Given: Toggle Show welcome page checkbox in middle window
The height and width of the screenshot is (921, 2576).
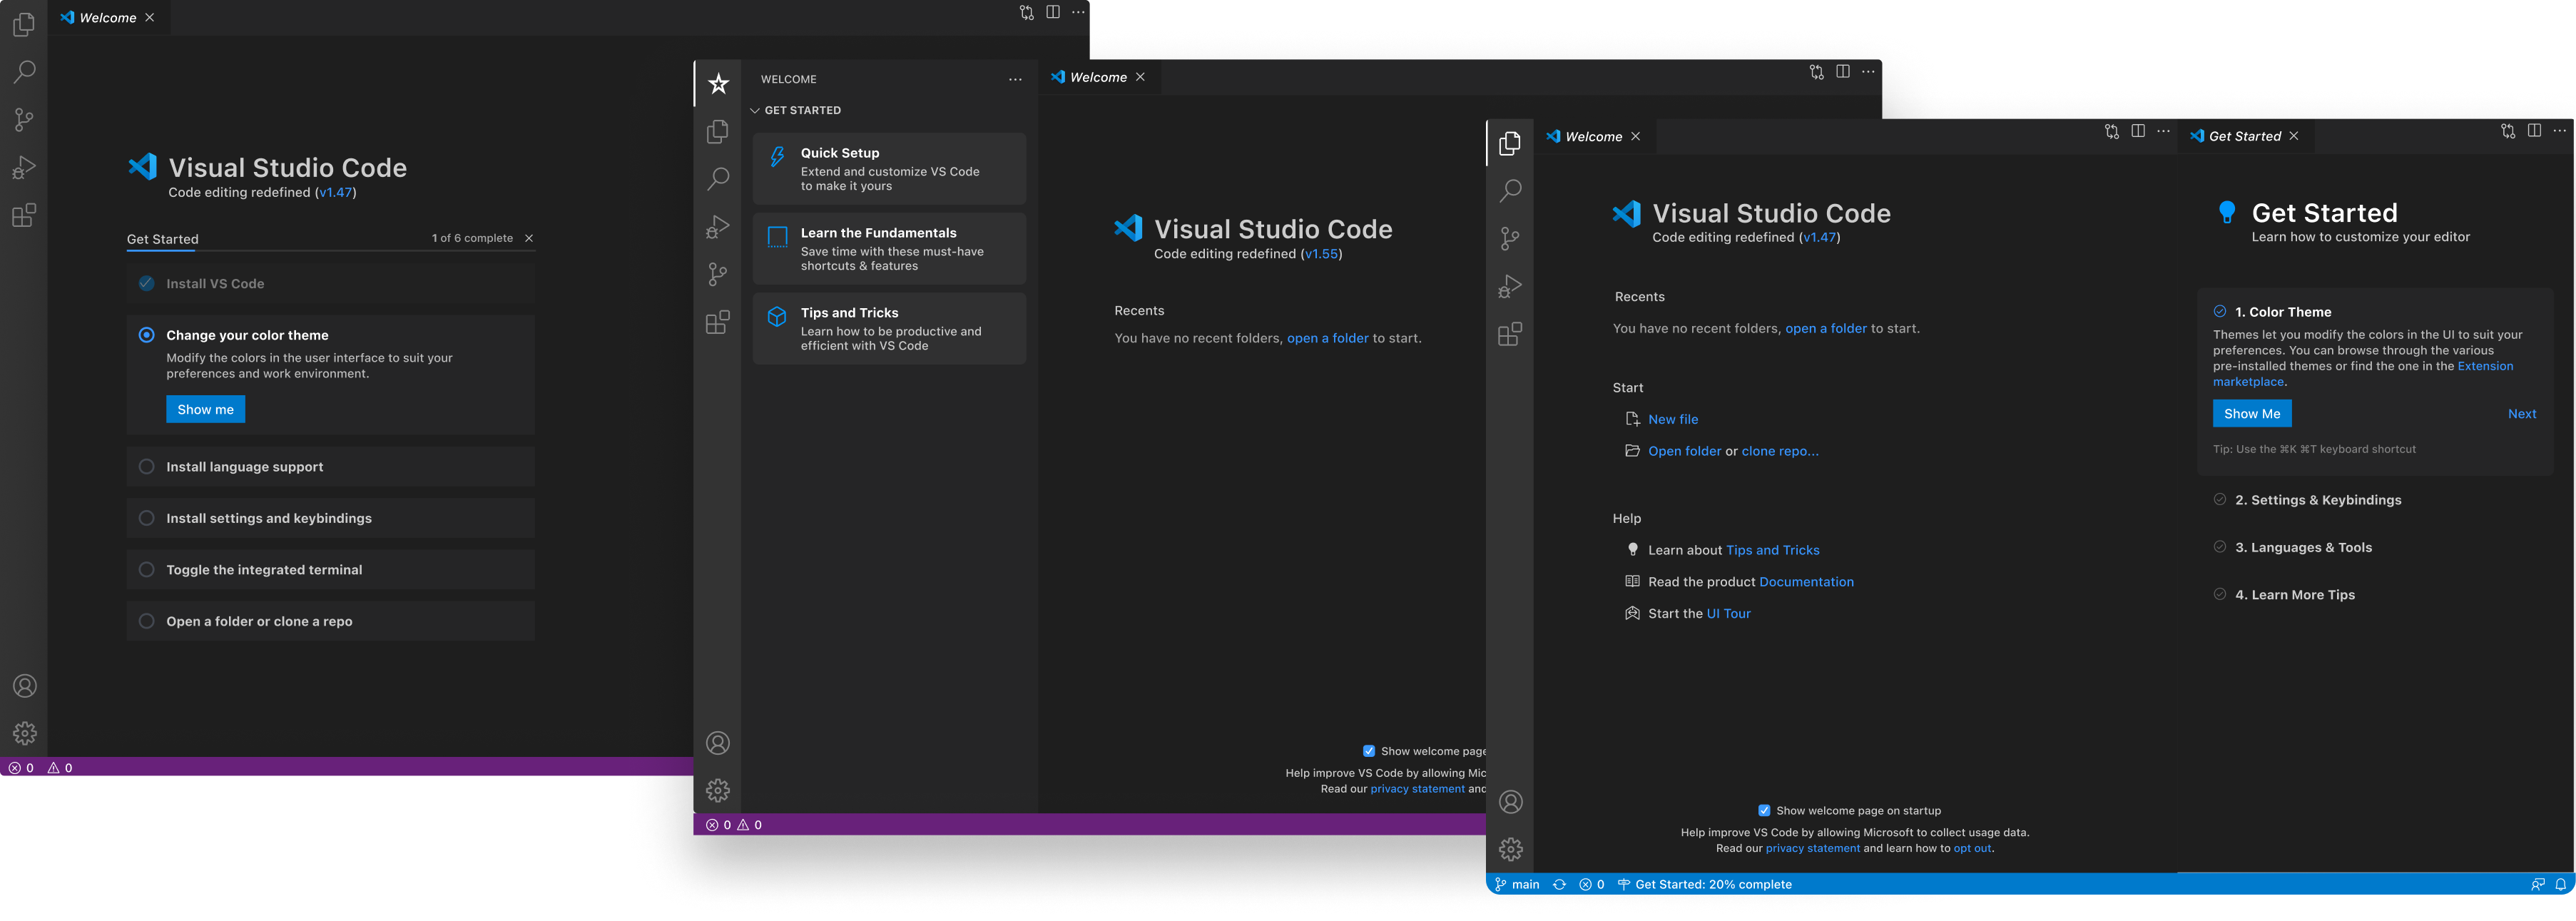Looking at the screenshot, I should 1369,751.
